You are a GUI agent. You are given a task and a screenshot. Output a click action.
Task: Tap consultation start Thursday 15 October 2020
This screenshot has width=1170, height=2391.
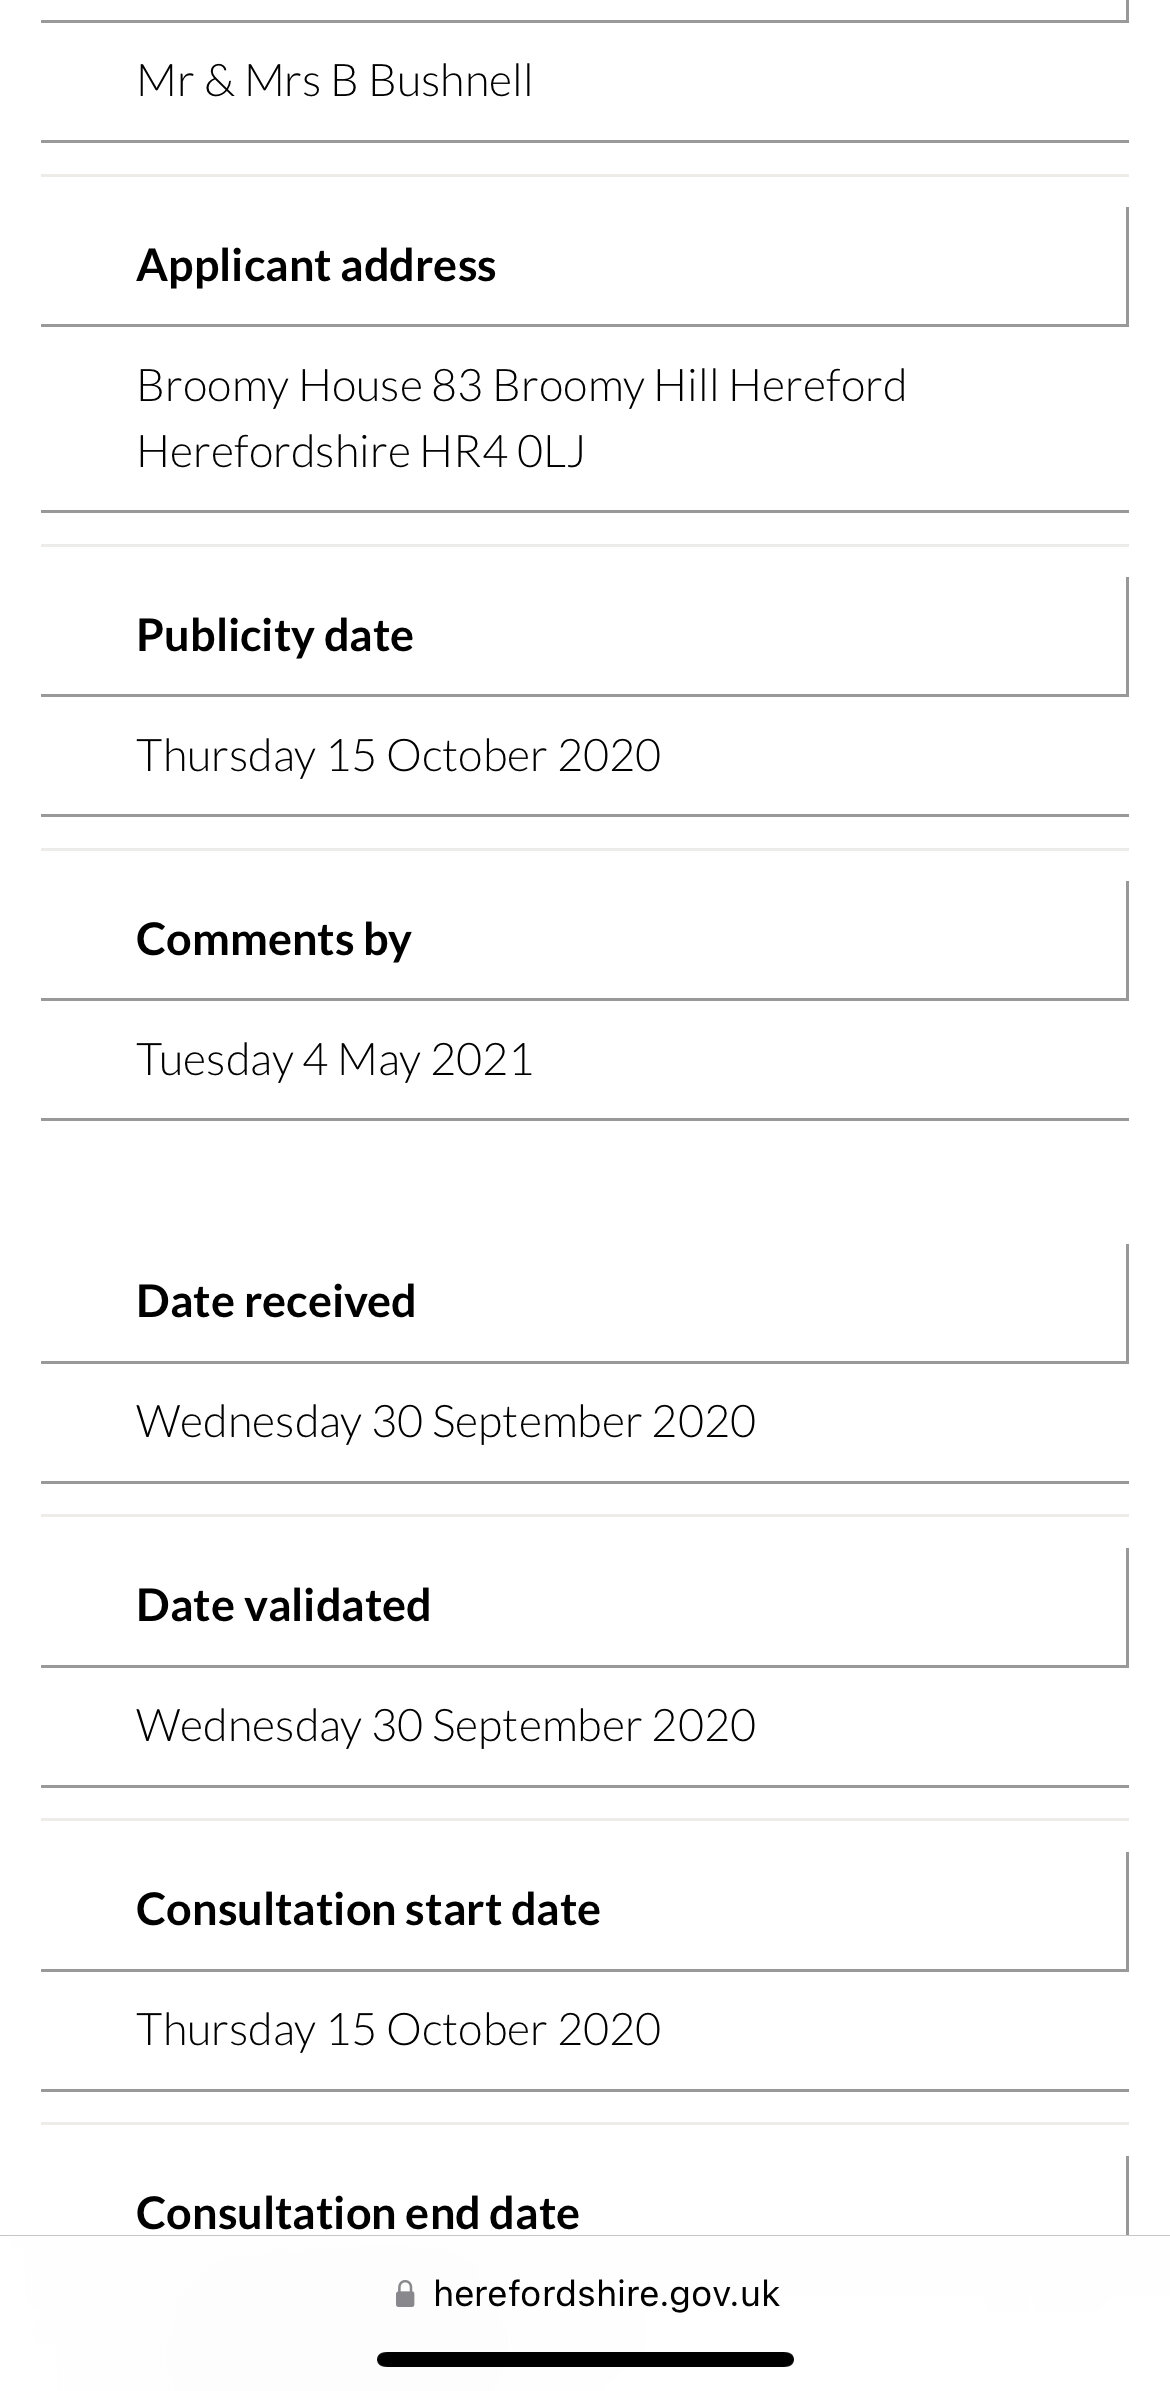(x=398, y=2029)
